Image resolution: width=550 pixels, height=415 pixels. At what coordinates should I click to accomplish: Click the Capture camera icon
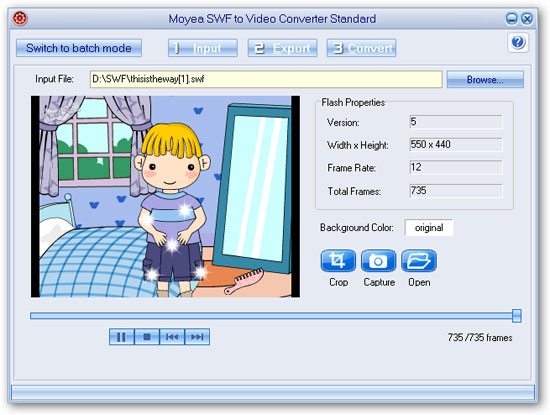click(378, 261)
